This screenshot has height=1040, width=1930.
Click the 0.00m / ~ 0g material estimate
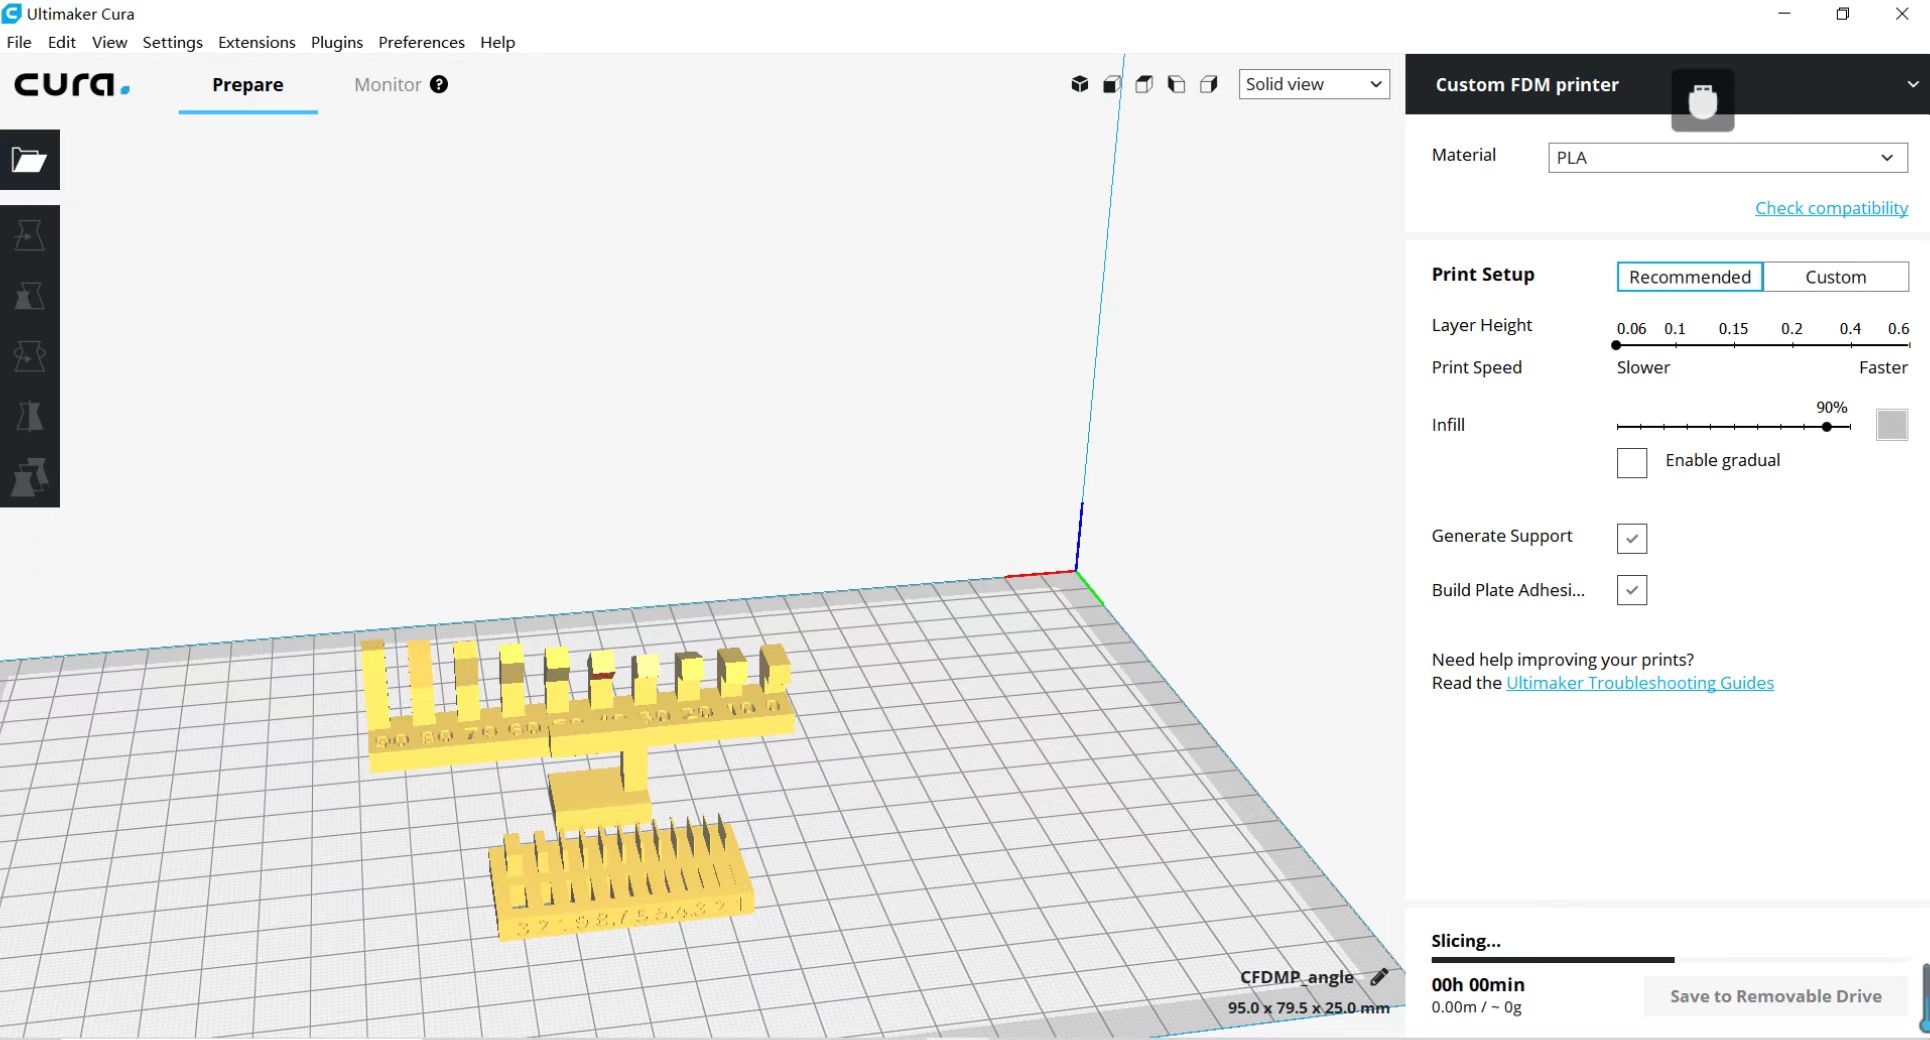[1476, 1007]
